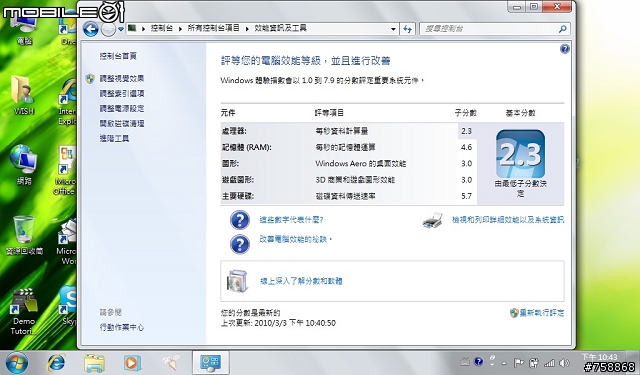The image size is (640, 375).
Task: Open 控制台首頁 link in sidebar
Action: point(118,56)
